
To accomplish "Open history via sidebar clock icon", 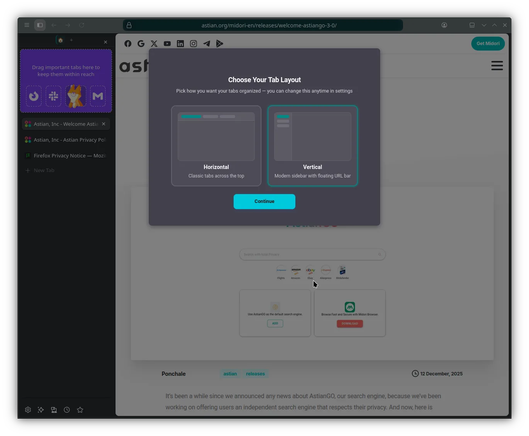I will point(67,410).
